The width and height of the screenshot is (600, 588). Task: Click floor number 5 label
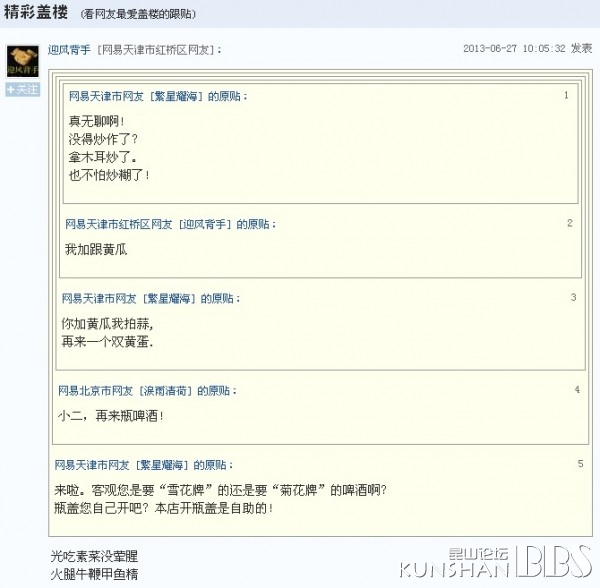tap(580, 464)
